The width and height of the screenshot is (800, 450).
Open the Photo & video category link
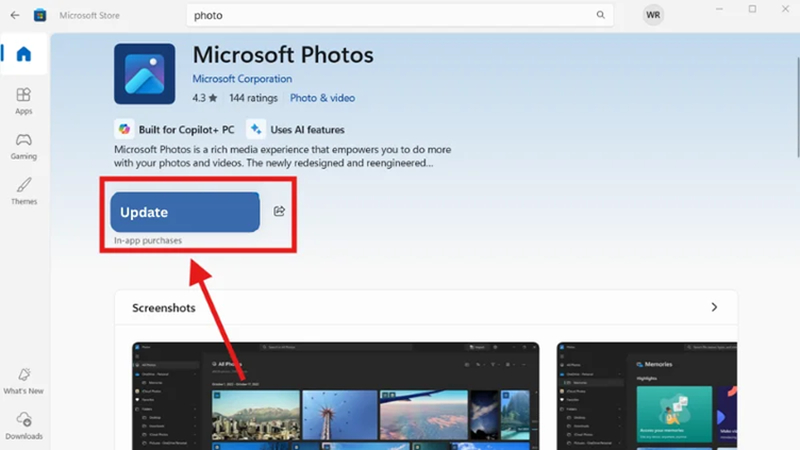322,98
